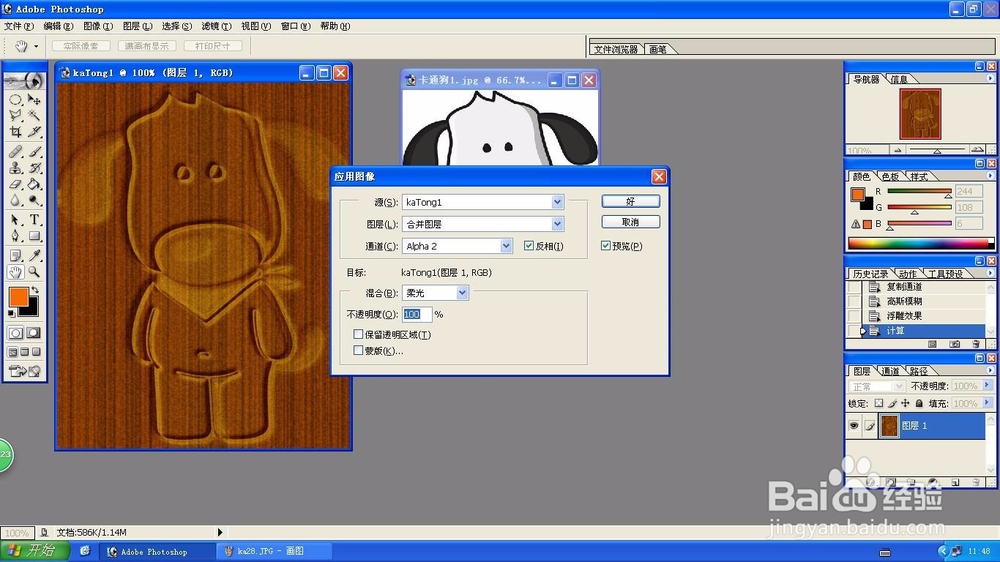This screenshot has height=562, width=1000.
Task: Click the color spectrum ramp bar
Action: 921,244
